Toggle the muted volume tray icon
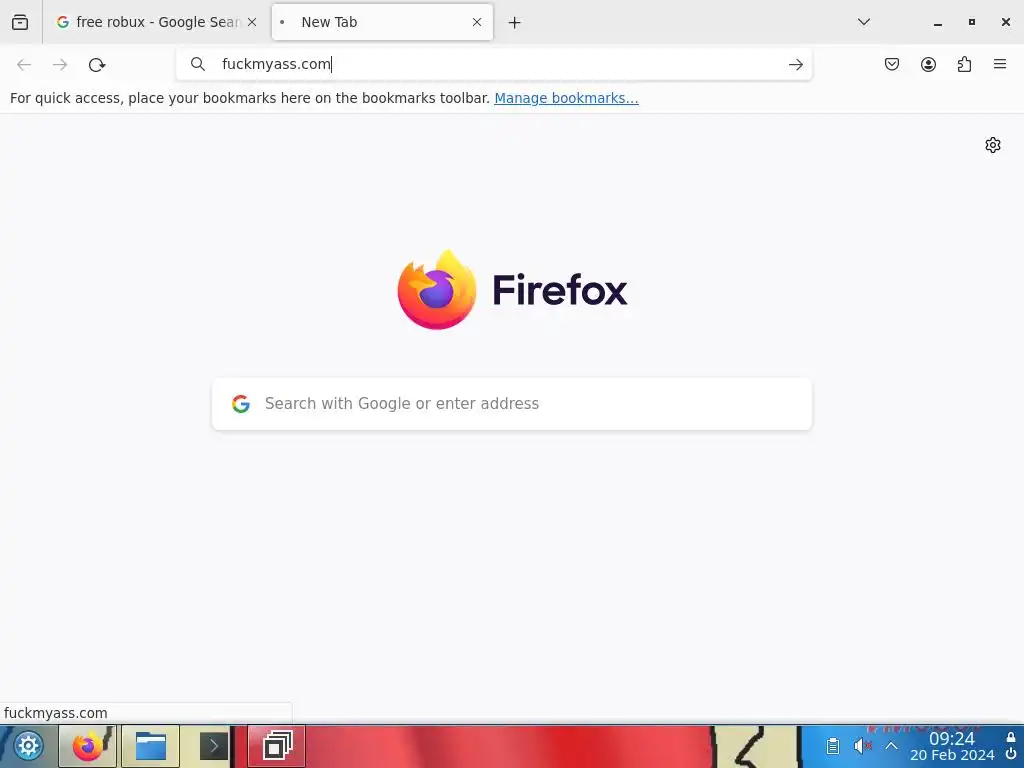 click(863, 746)
